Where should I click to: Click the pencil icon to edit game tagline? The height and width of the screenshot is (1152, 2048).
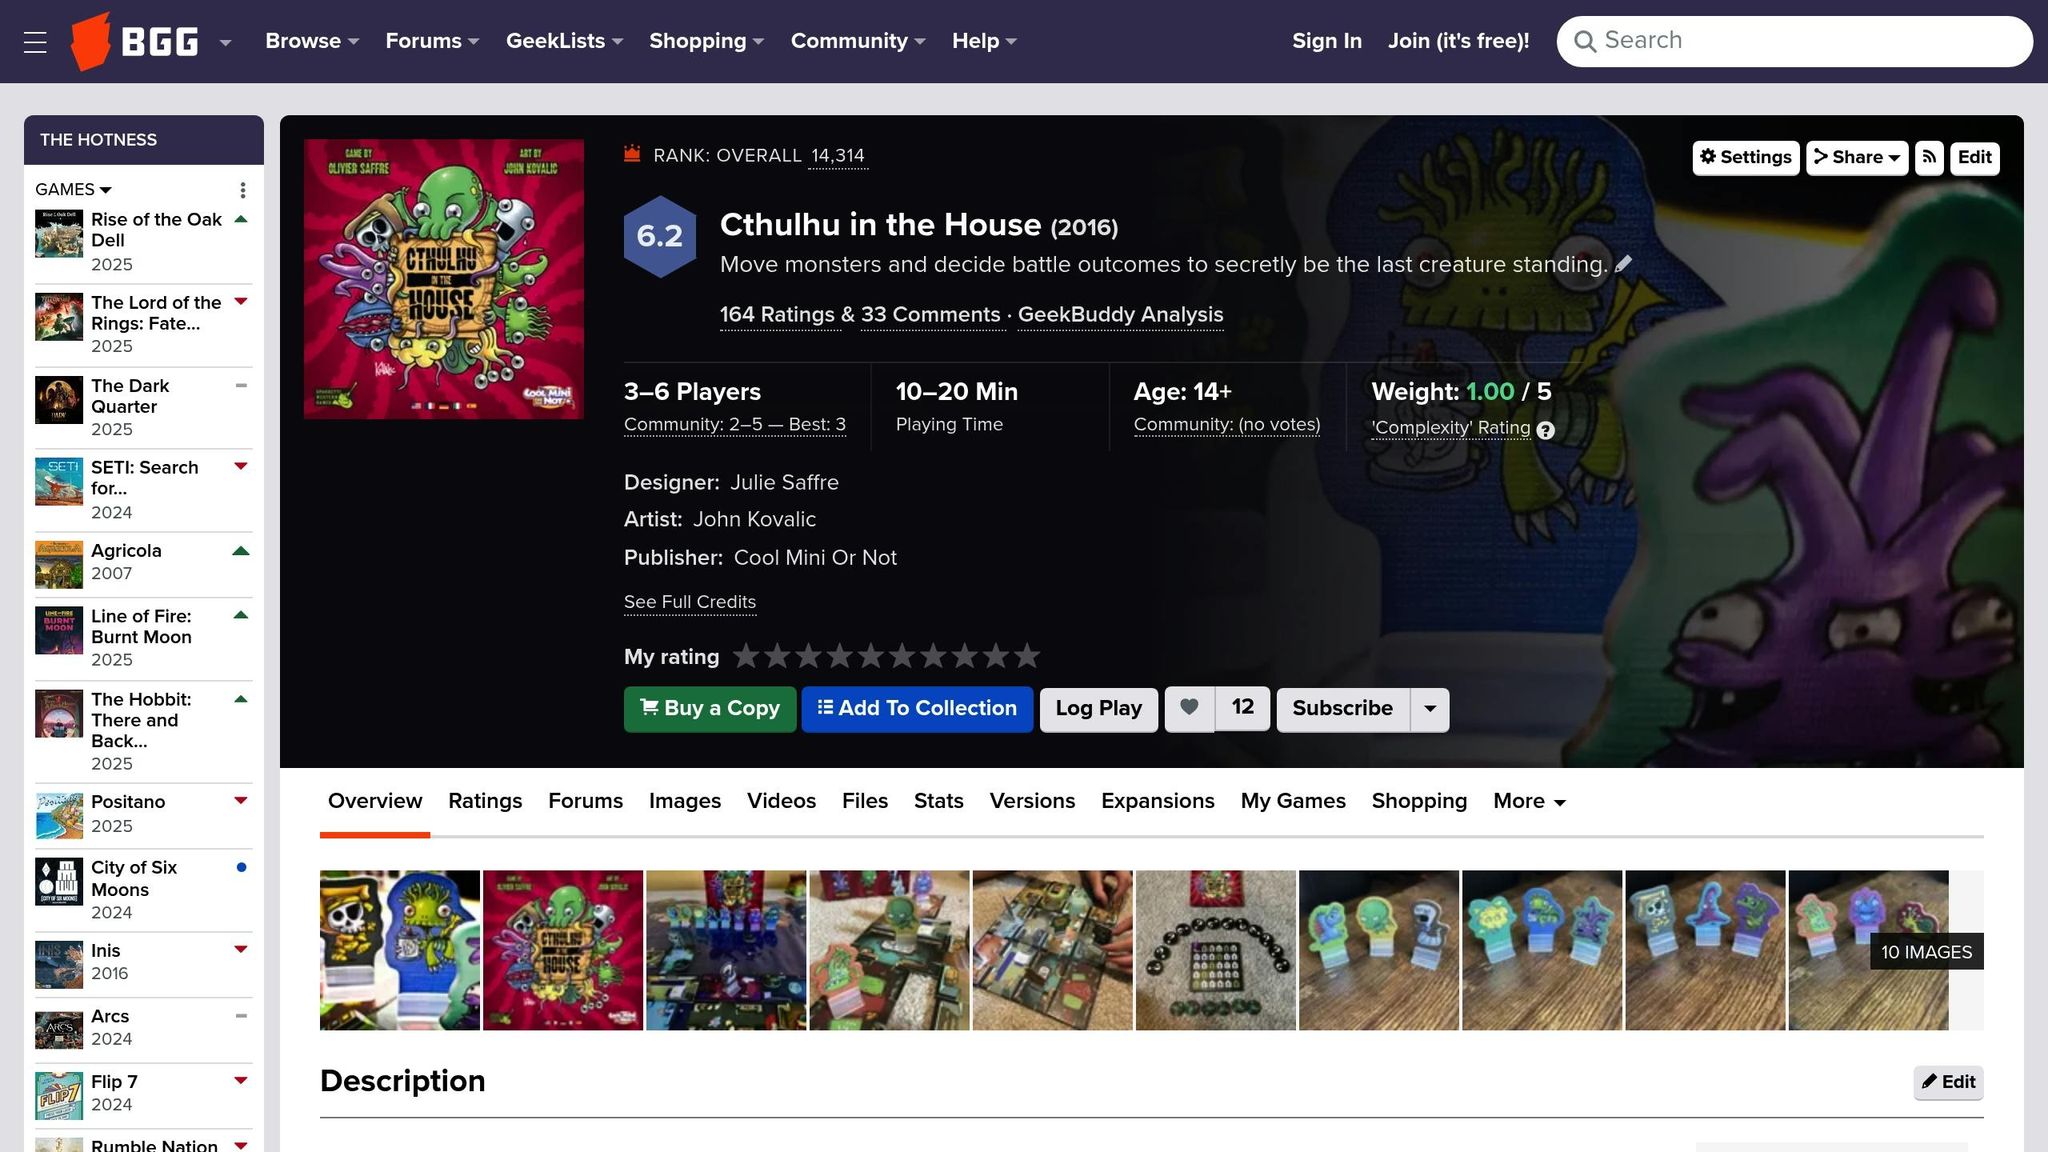click(x=1623, y=264)
